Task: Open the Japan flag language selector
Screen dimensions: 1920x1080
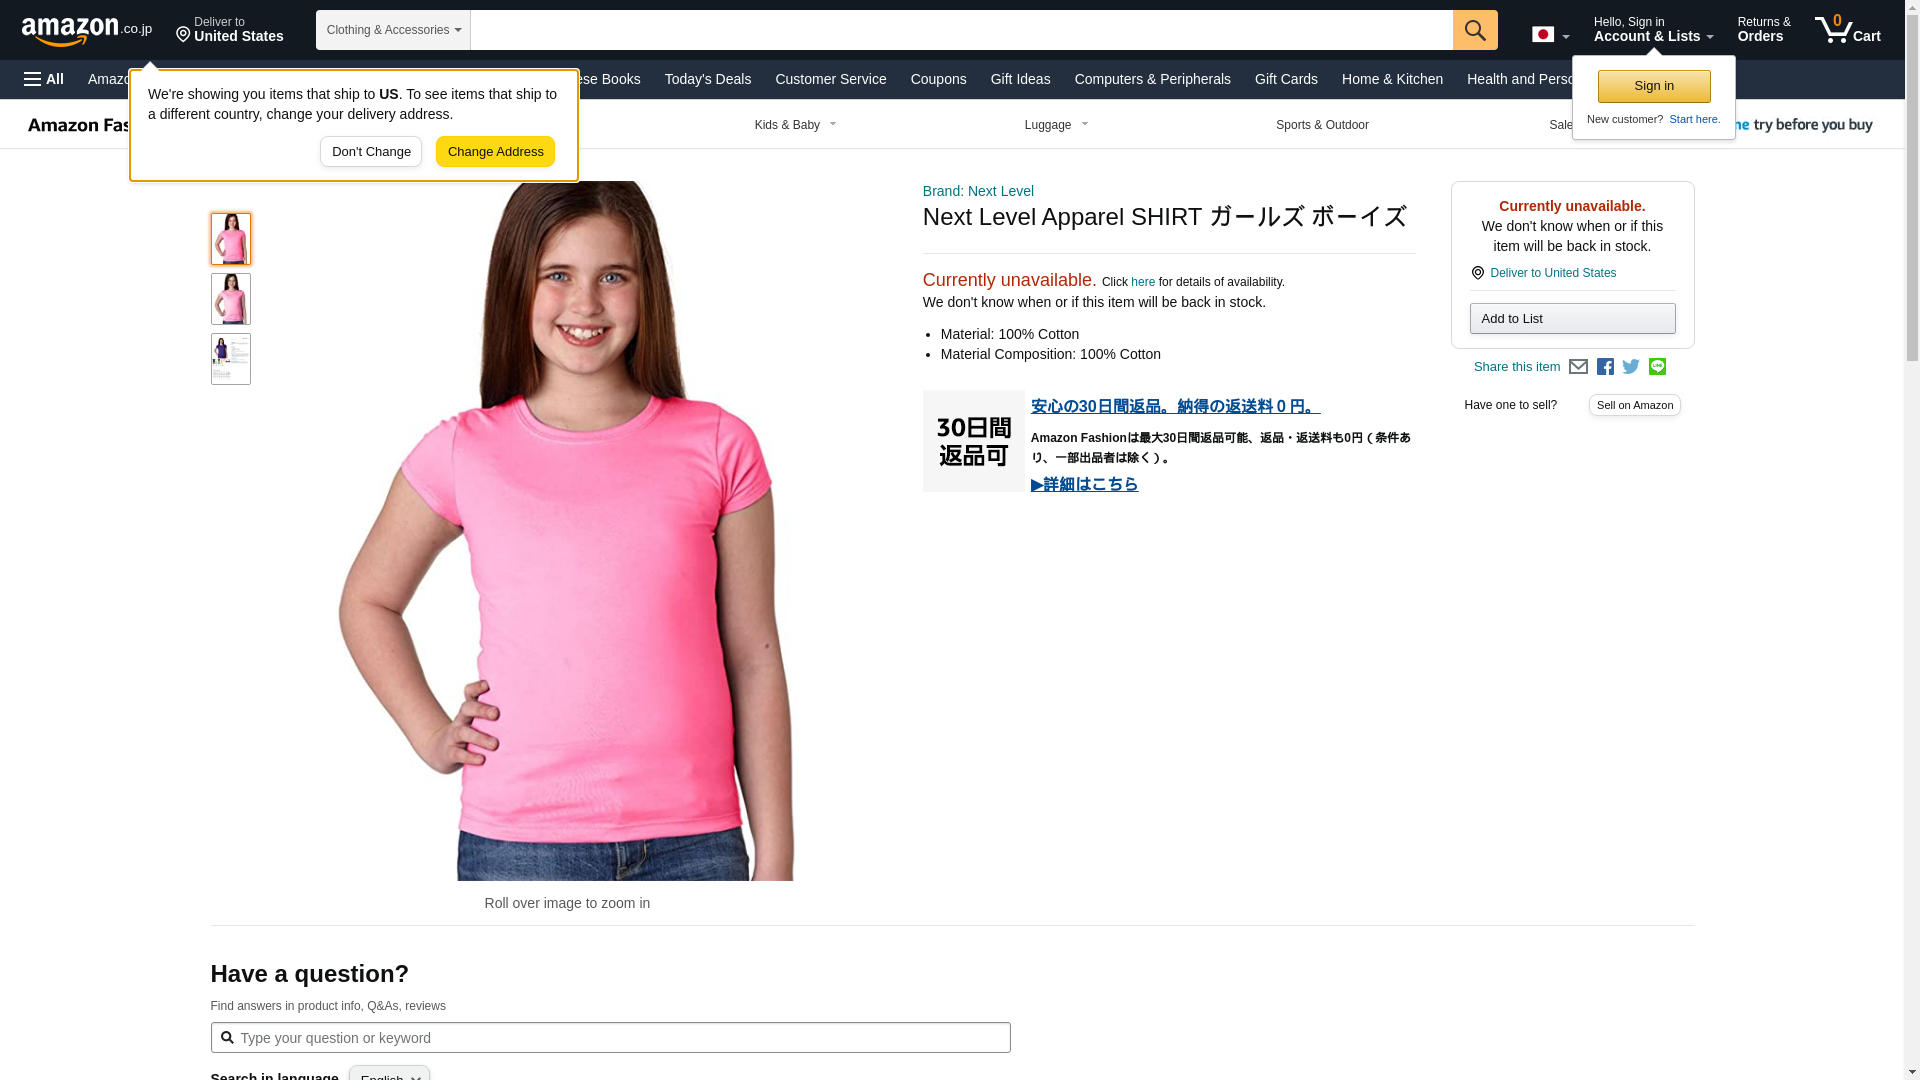Action: (x=1550, y=35)
